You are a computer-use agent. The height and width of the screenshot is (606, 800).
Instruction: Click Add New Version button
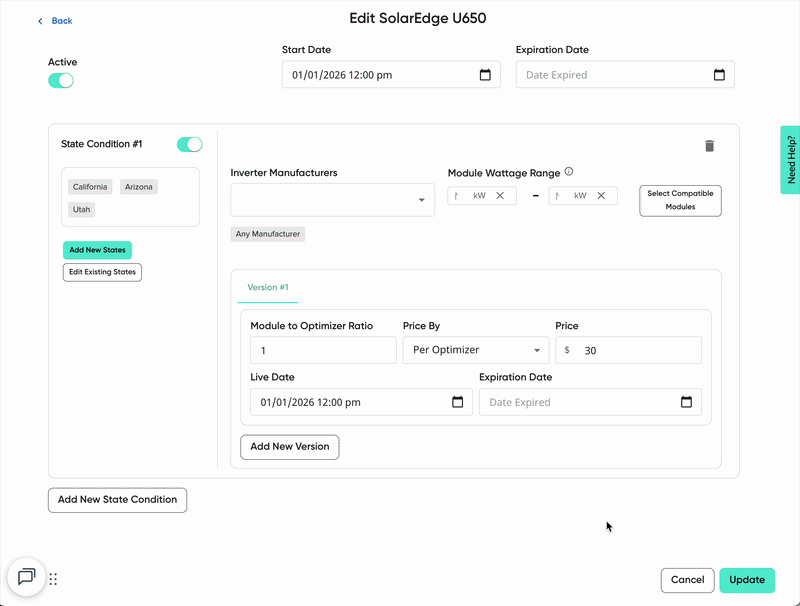click(x=290, y=447)
